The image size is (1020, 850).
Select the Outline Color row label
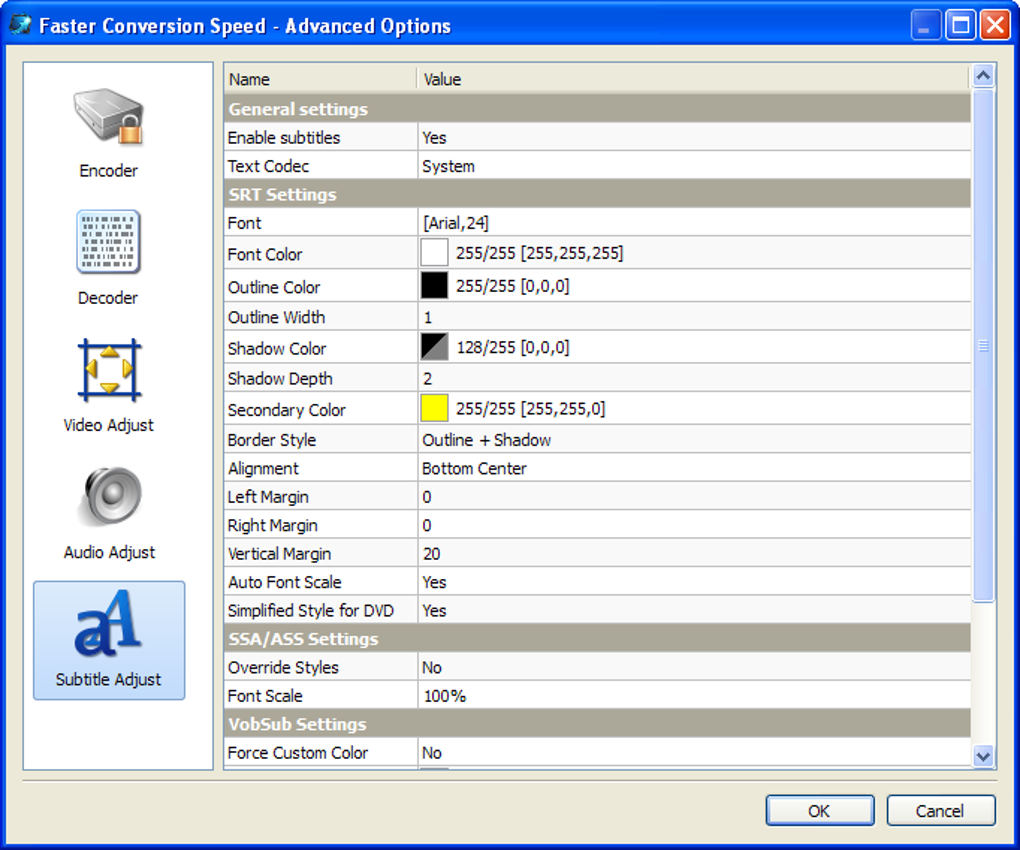tap(274, 287)
